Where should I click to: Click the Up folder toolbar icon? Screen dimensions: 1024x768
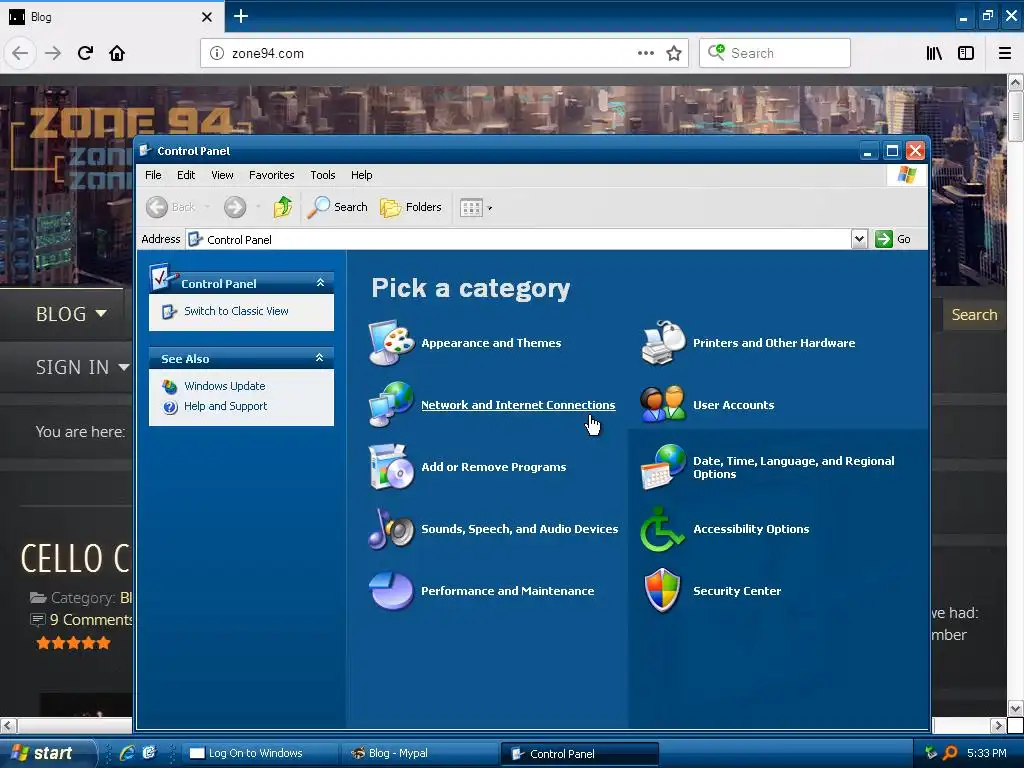[283, 207]
